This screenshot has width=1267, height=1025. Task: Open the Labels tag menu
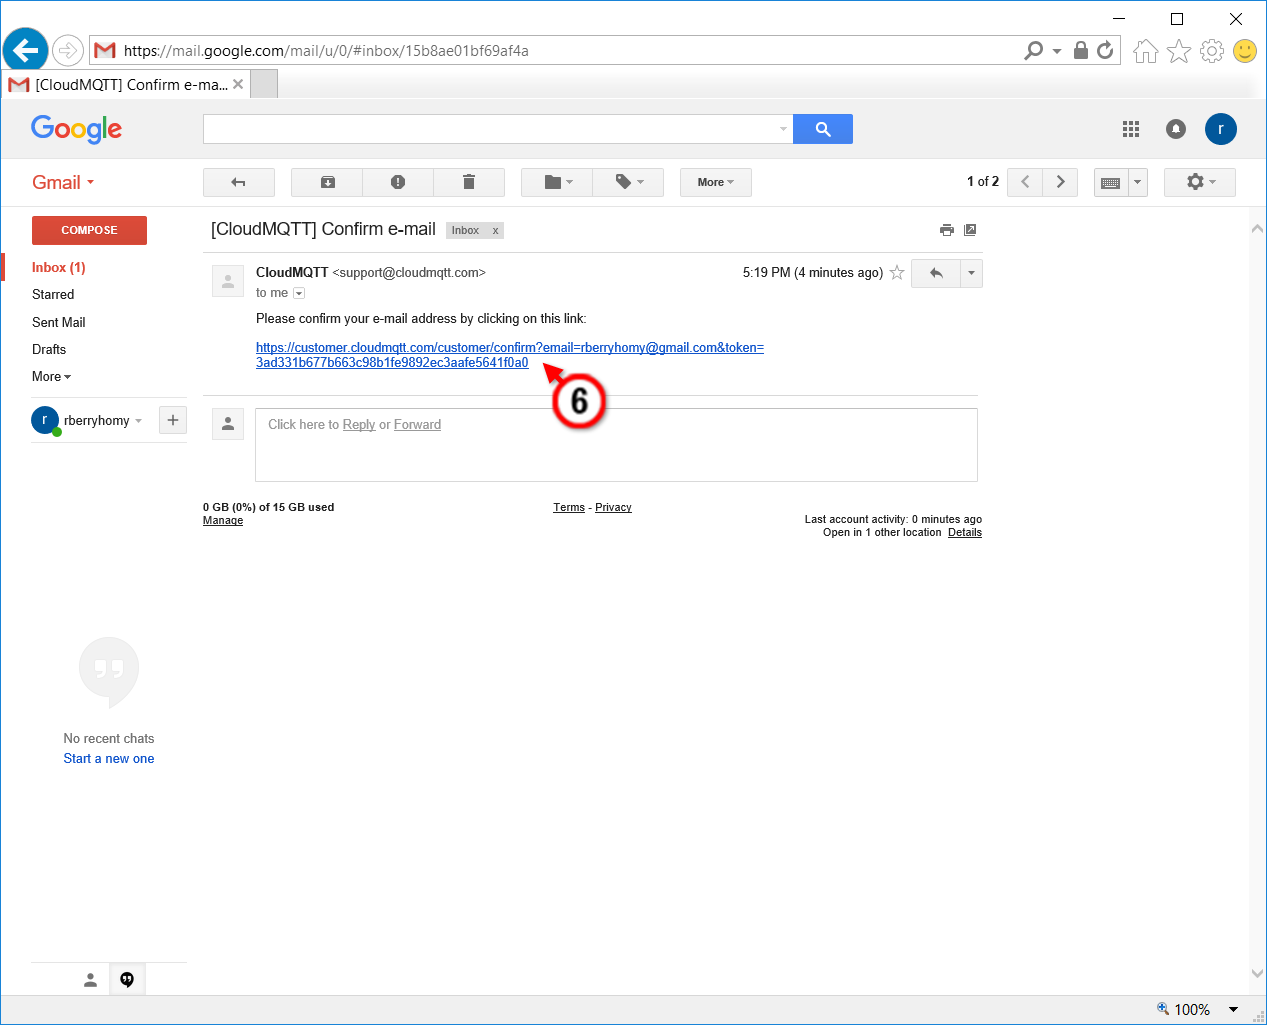[x=628, y=182]
